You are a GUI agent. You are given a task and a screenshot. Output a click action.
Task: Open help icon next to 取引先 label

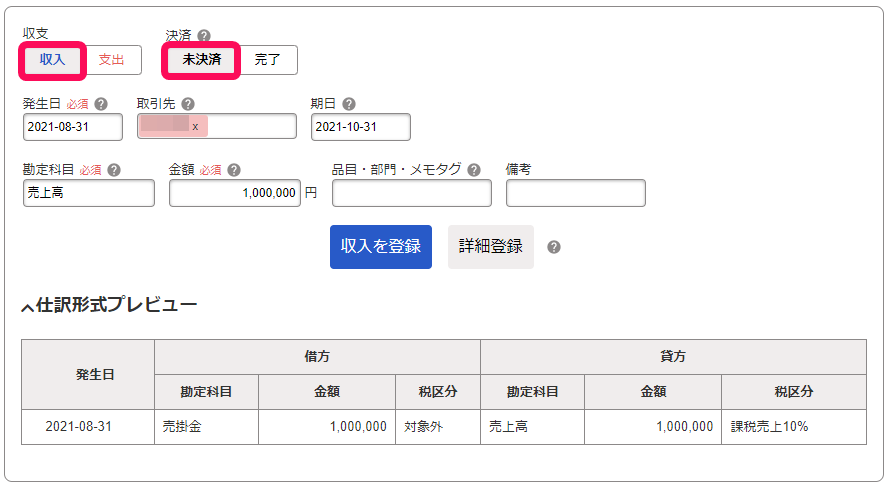[x=188, y=104]
